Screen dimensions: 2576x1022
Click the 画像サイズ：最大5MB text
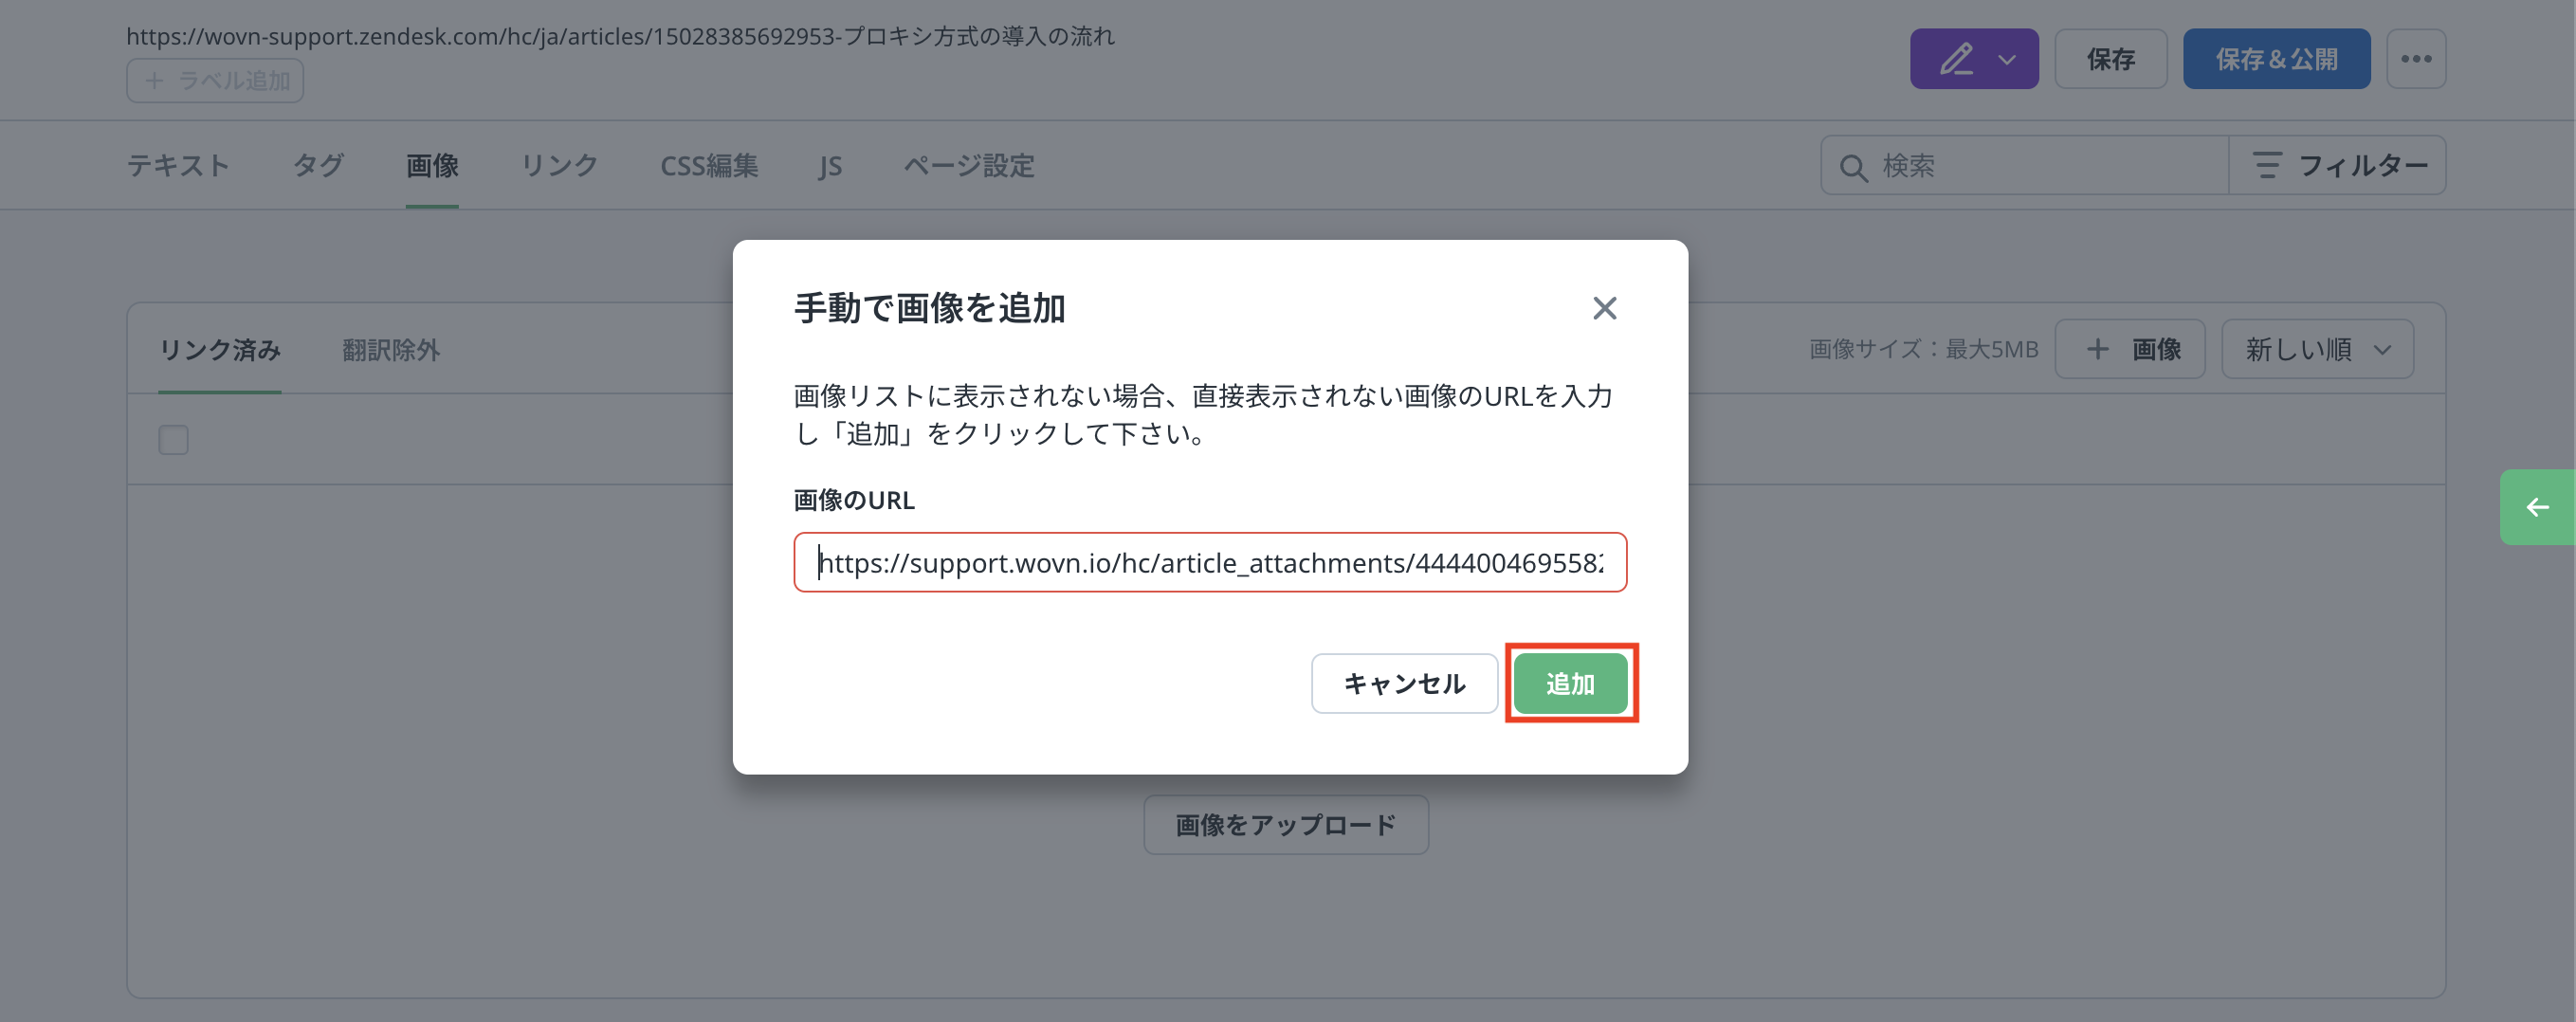click(1923, 349)
